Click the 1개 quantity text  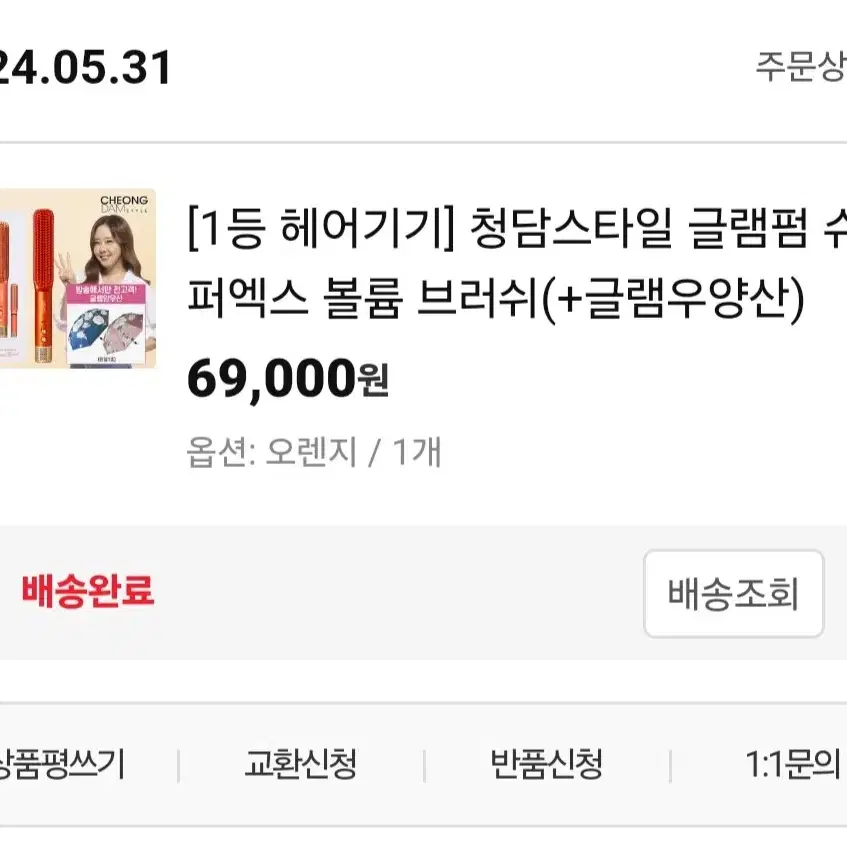point(416,452)
